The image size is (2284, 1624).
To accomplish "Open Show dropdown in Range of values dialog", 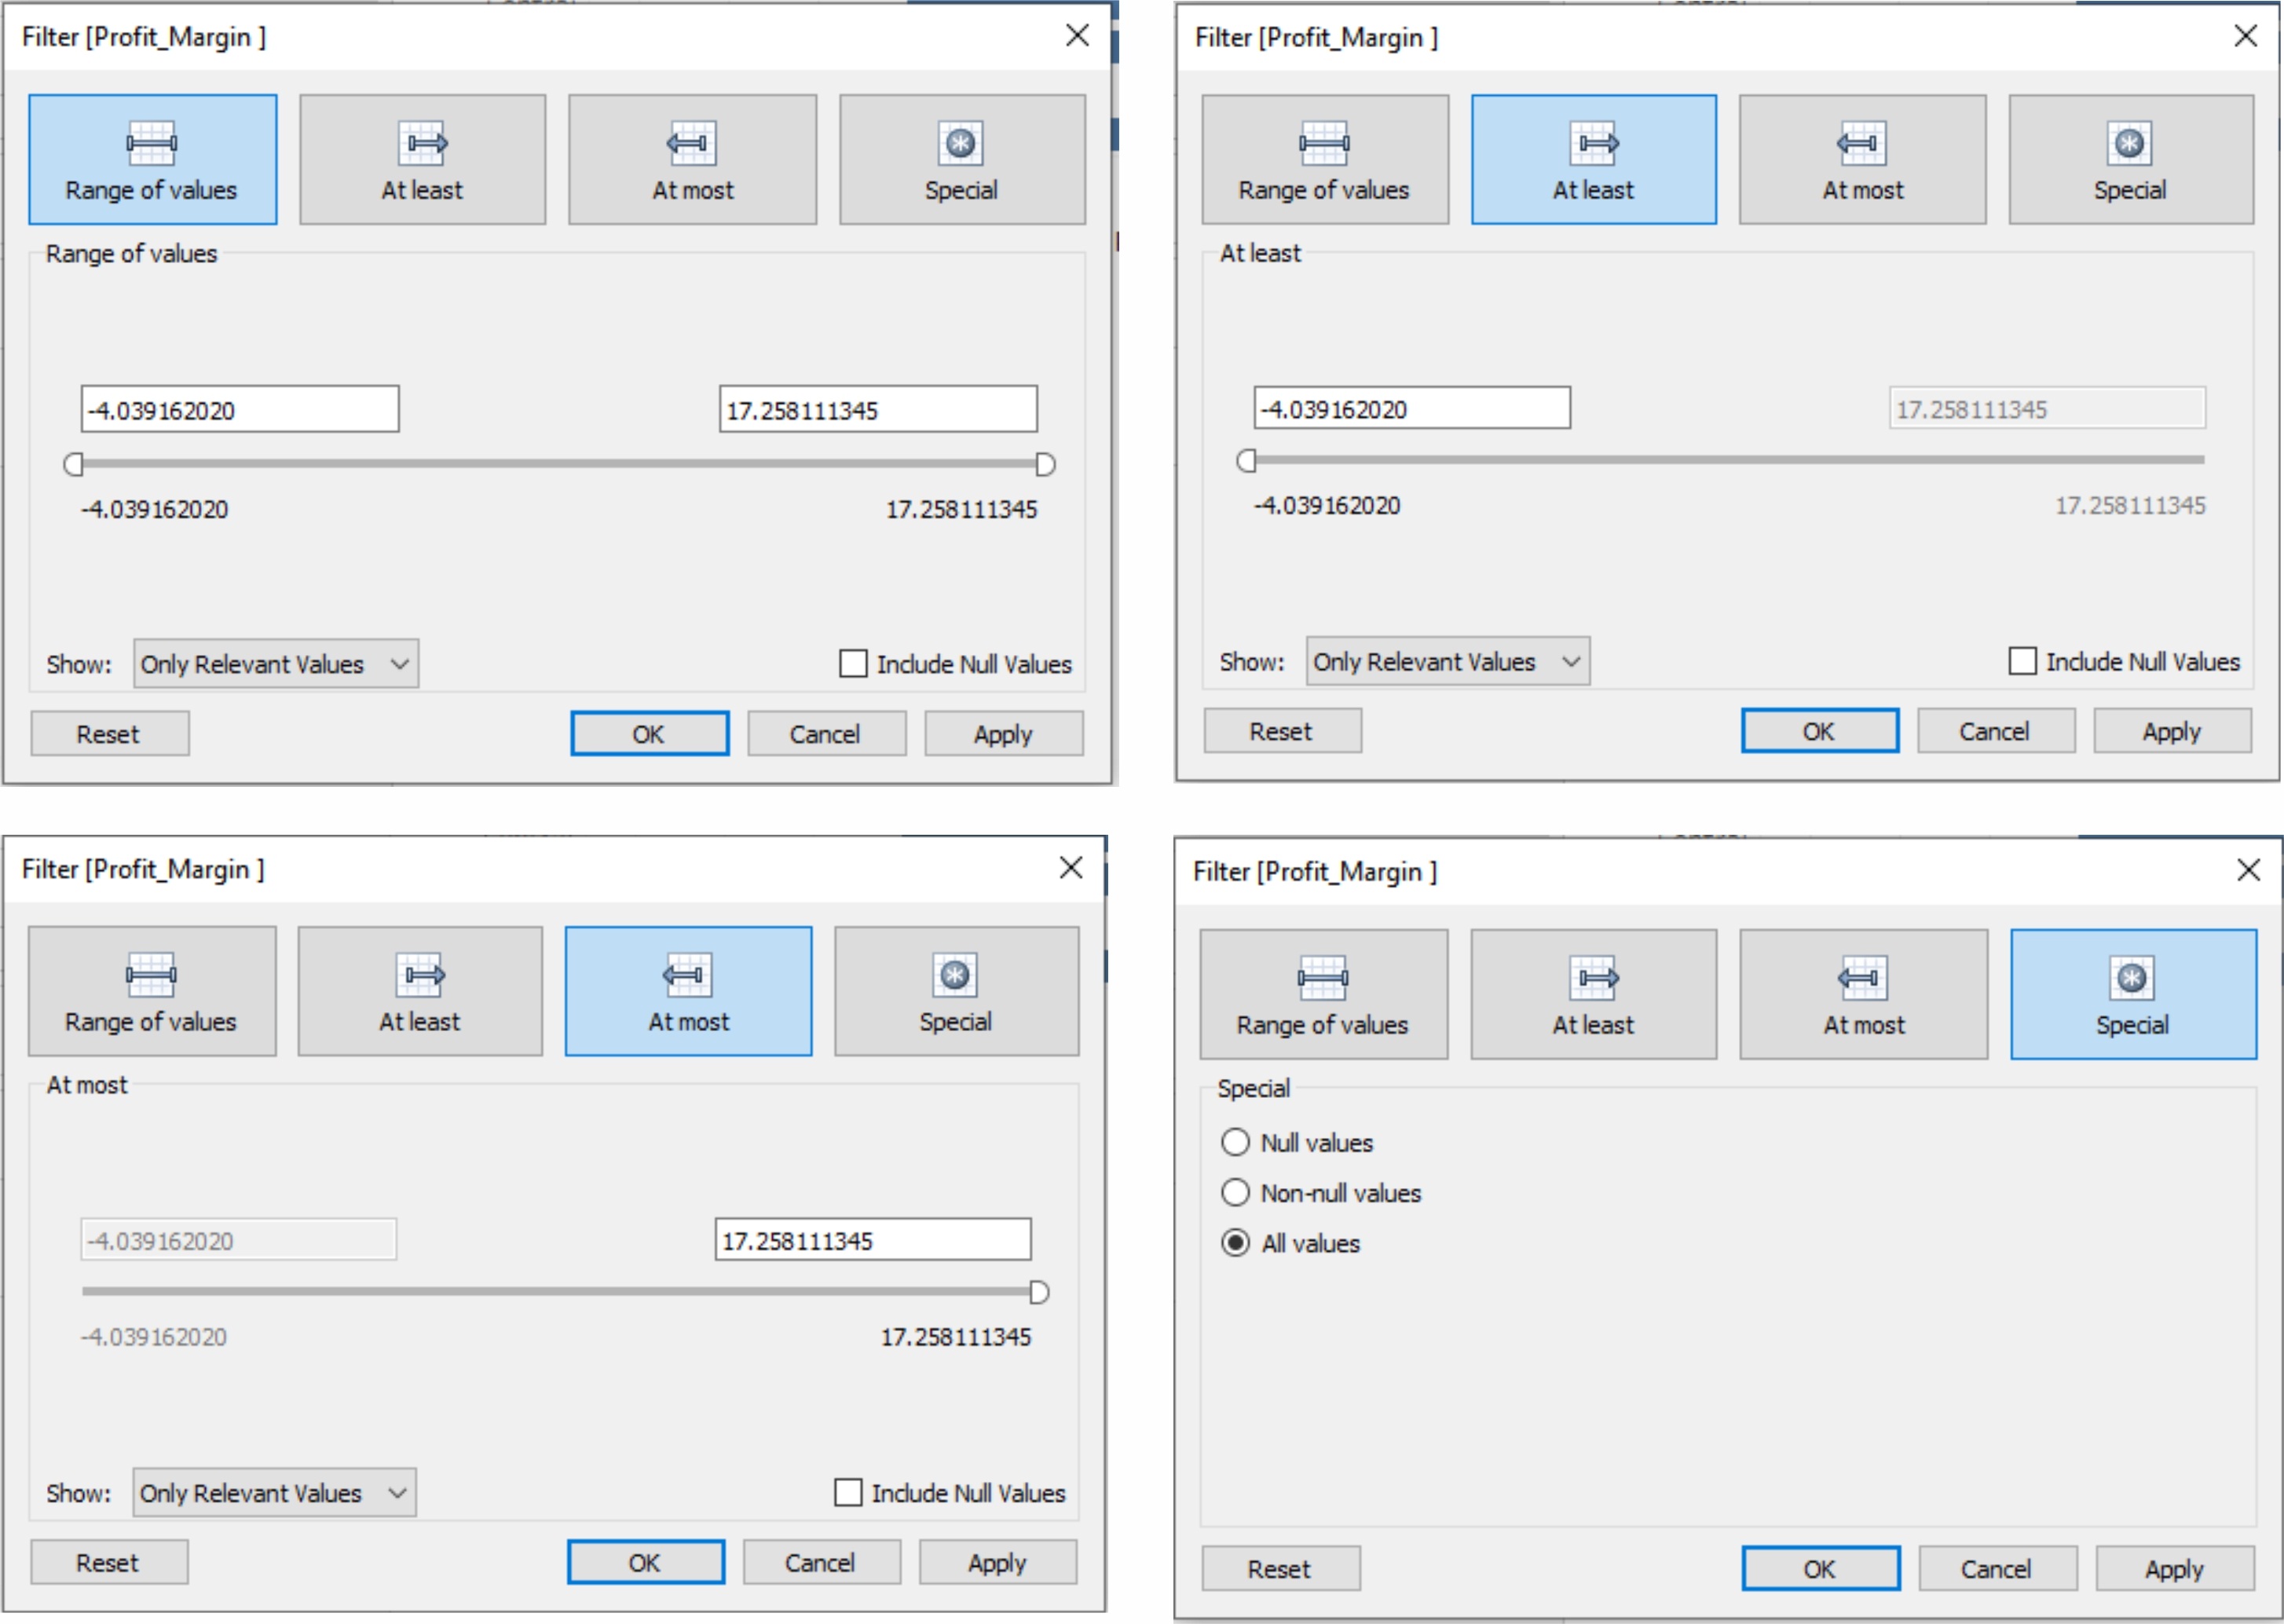I will (276, 664).
